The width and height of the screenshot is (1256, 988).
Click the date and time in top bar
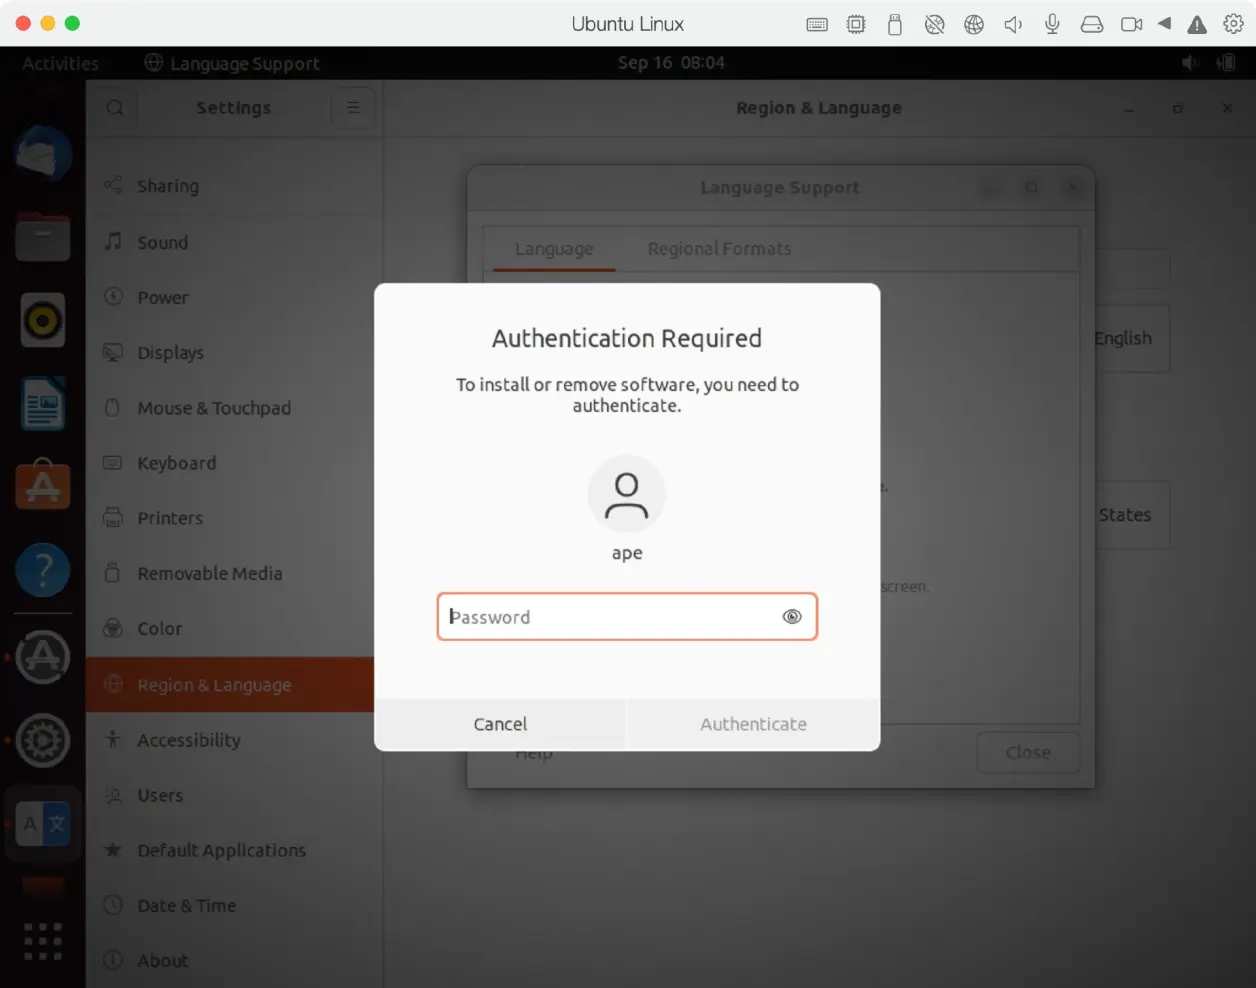[671, 62]
